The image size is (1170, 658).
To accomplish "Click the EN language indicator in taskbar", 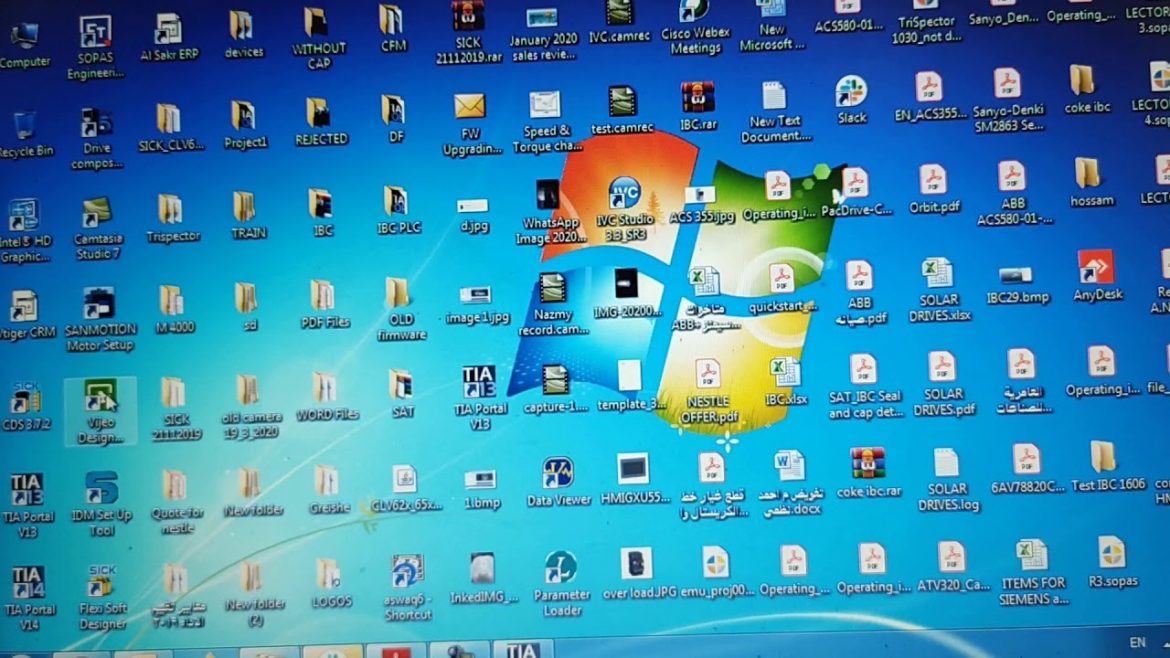I will click(x=1137, y=642).
